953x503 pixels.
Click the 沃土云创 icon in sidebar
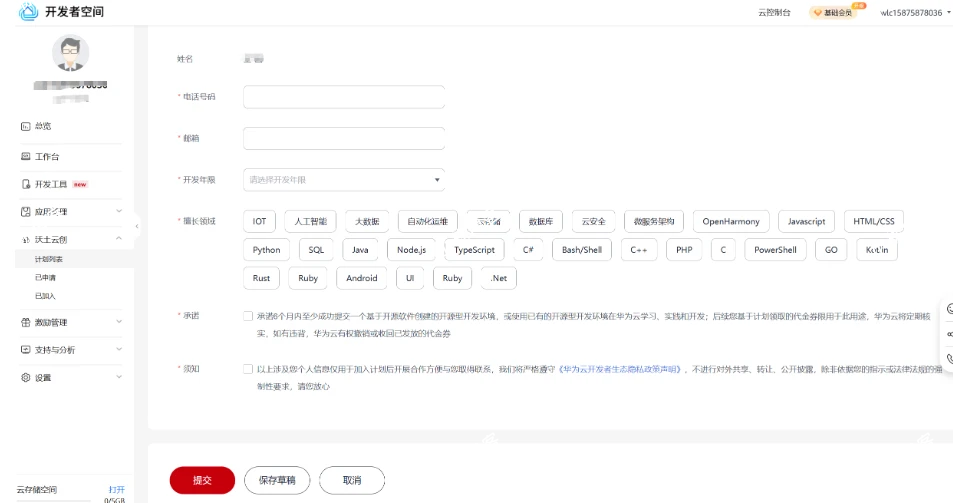26,240
